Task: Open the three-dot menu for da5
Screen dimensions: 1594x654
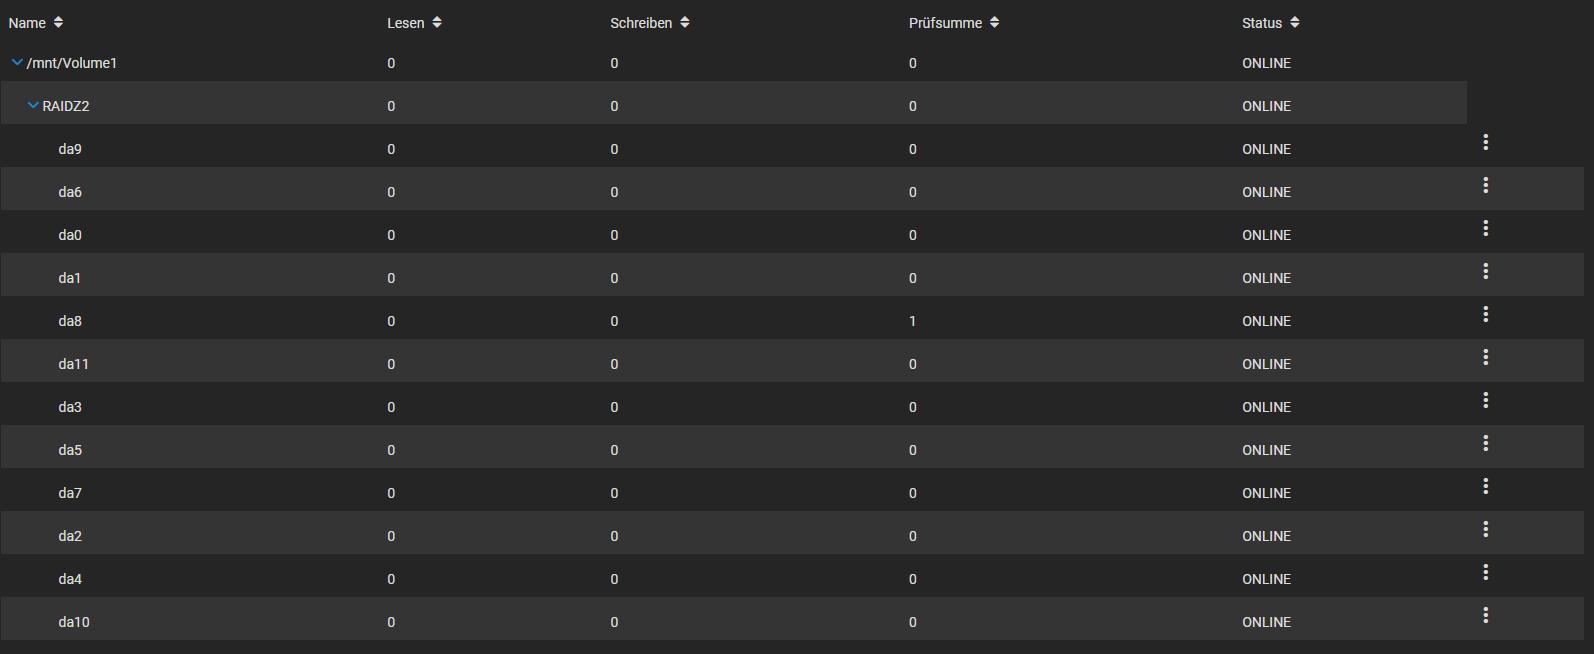Action: click(x=1485, y=443)
